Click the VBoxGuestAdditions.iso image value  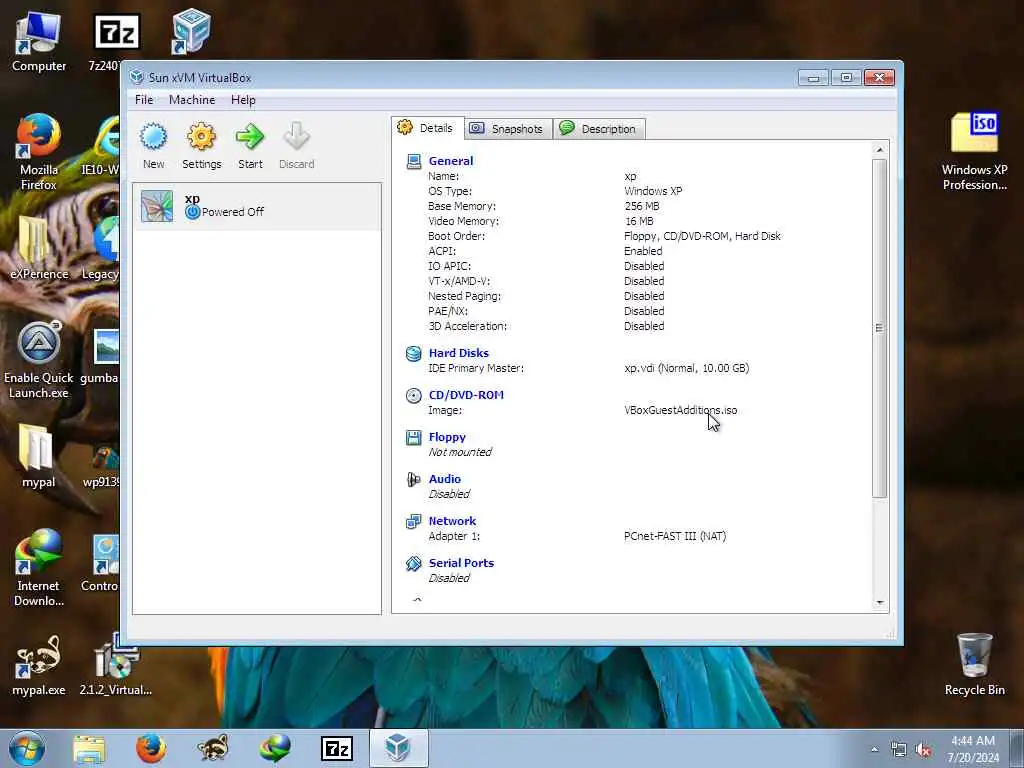point(680,410)
